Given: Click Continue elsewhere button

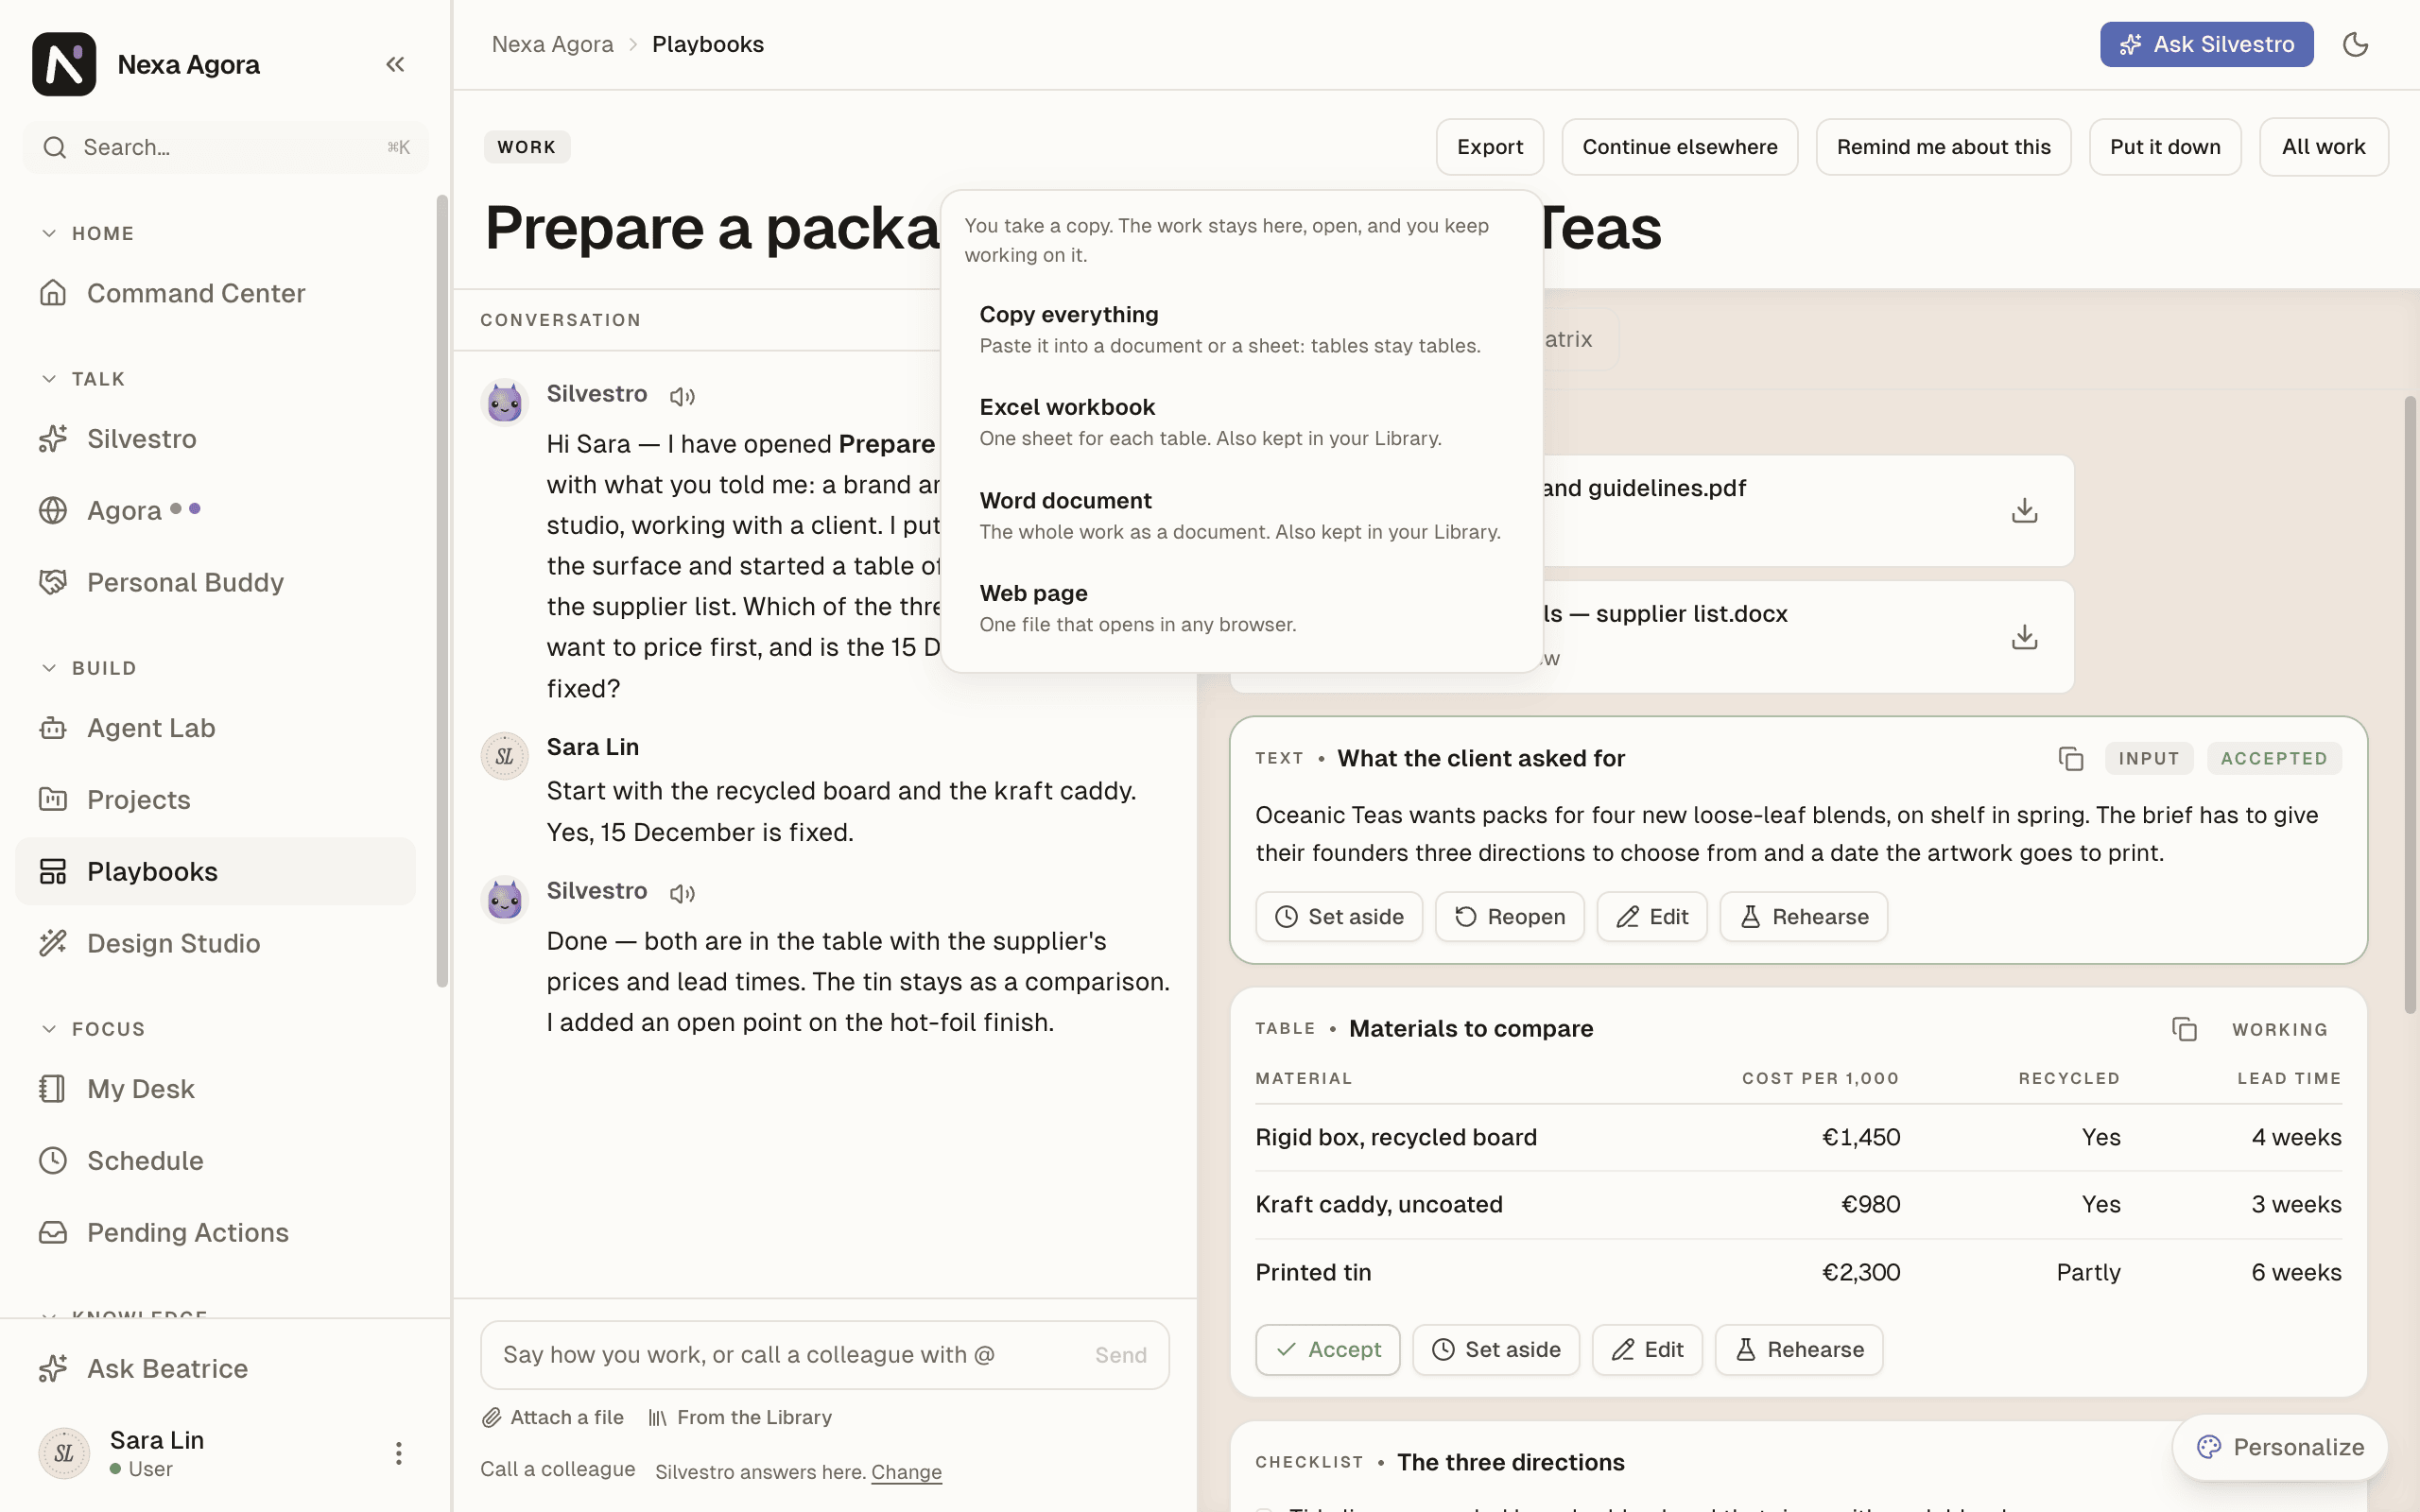Looking at the screenshot, I should click(1679, 147).
